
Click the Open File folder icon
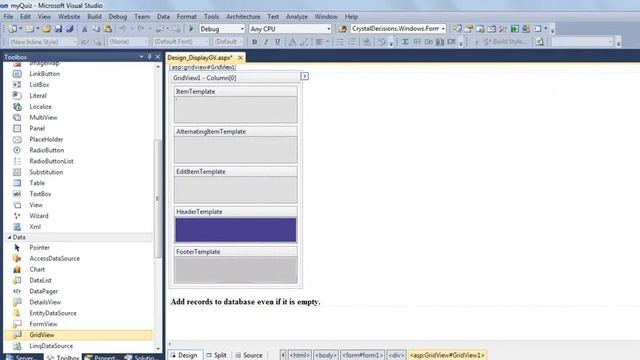(x=47, y=29)
